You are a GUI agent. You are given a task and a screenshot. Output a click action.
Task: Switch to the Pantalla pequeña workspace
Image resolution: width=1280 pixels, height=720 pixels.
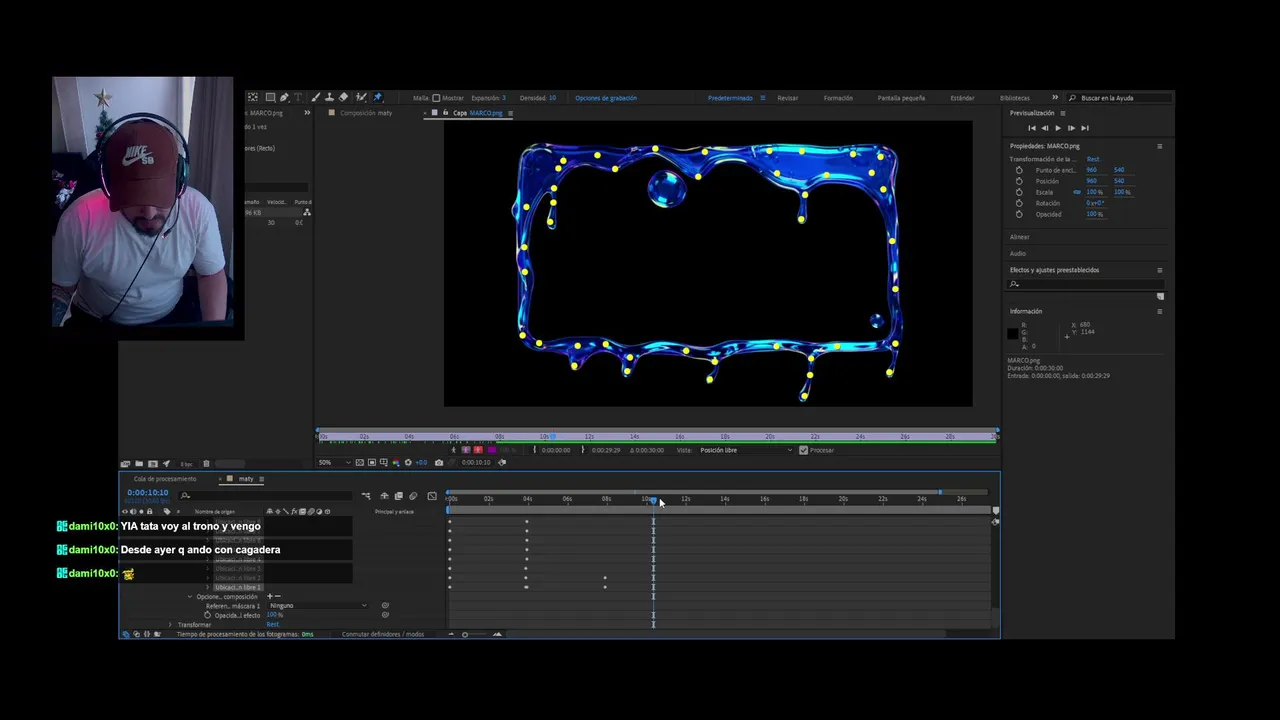[901, 98]
